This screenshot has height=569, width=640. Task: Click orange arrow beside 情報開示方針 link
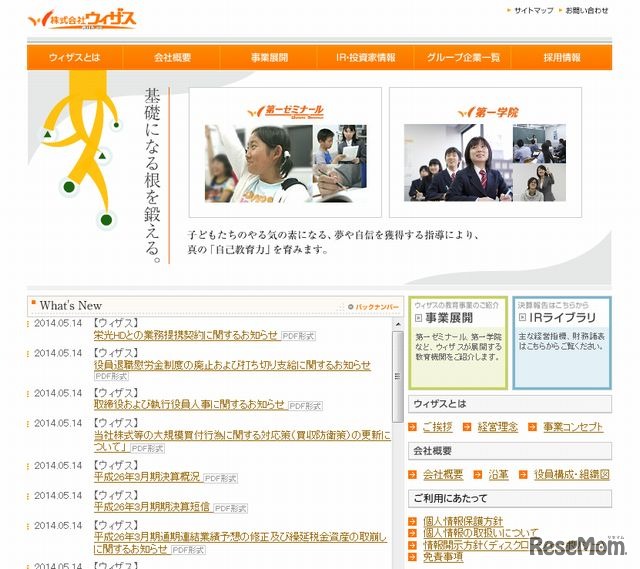(x=413, y=545)
